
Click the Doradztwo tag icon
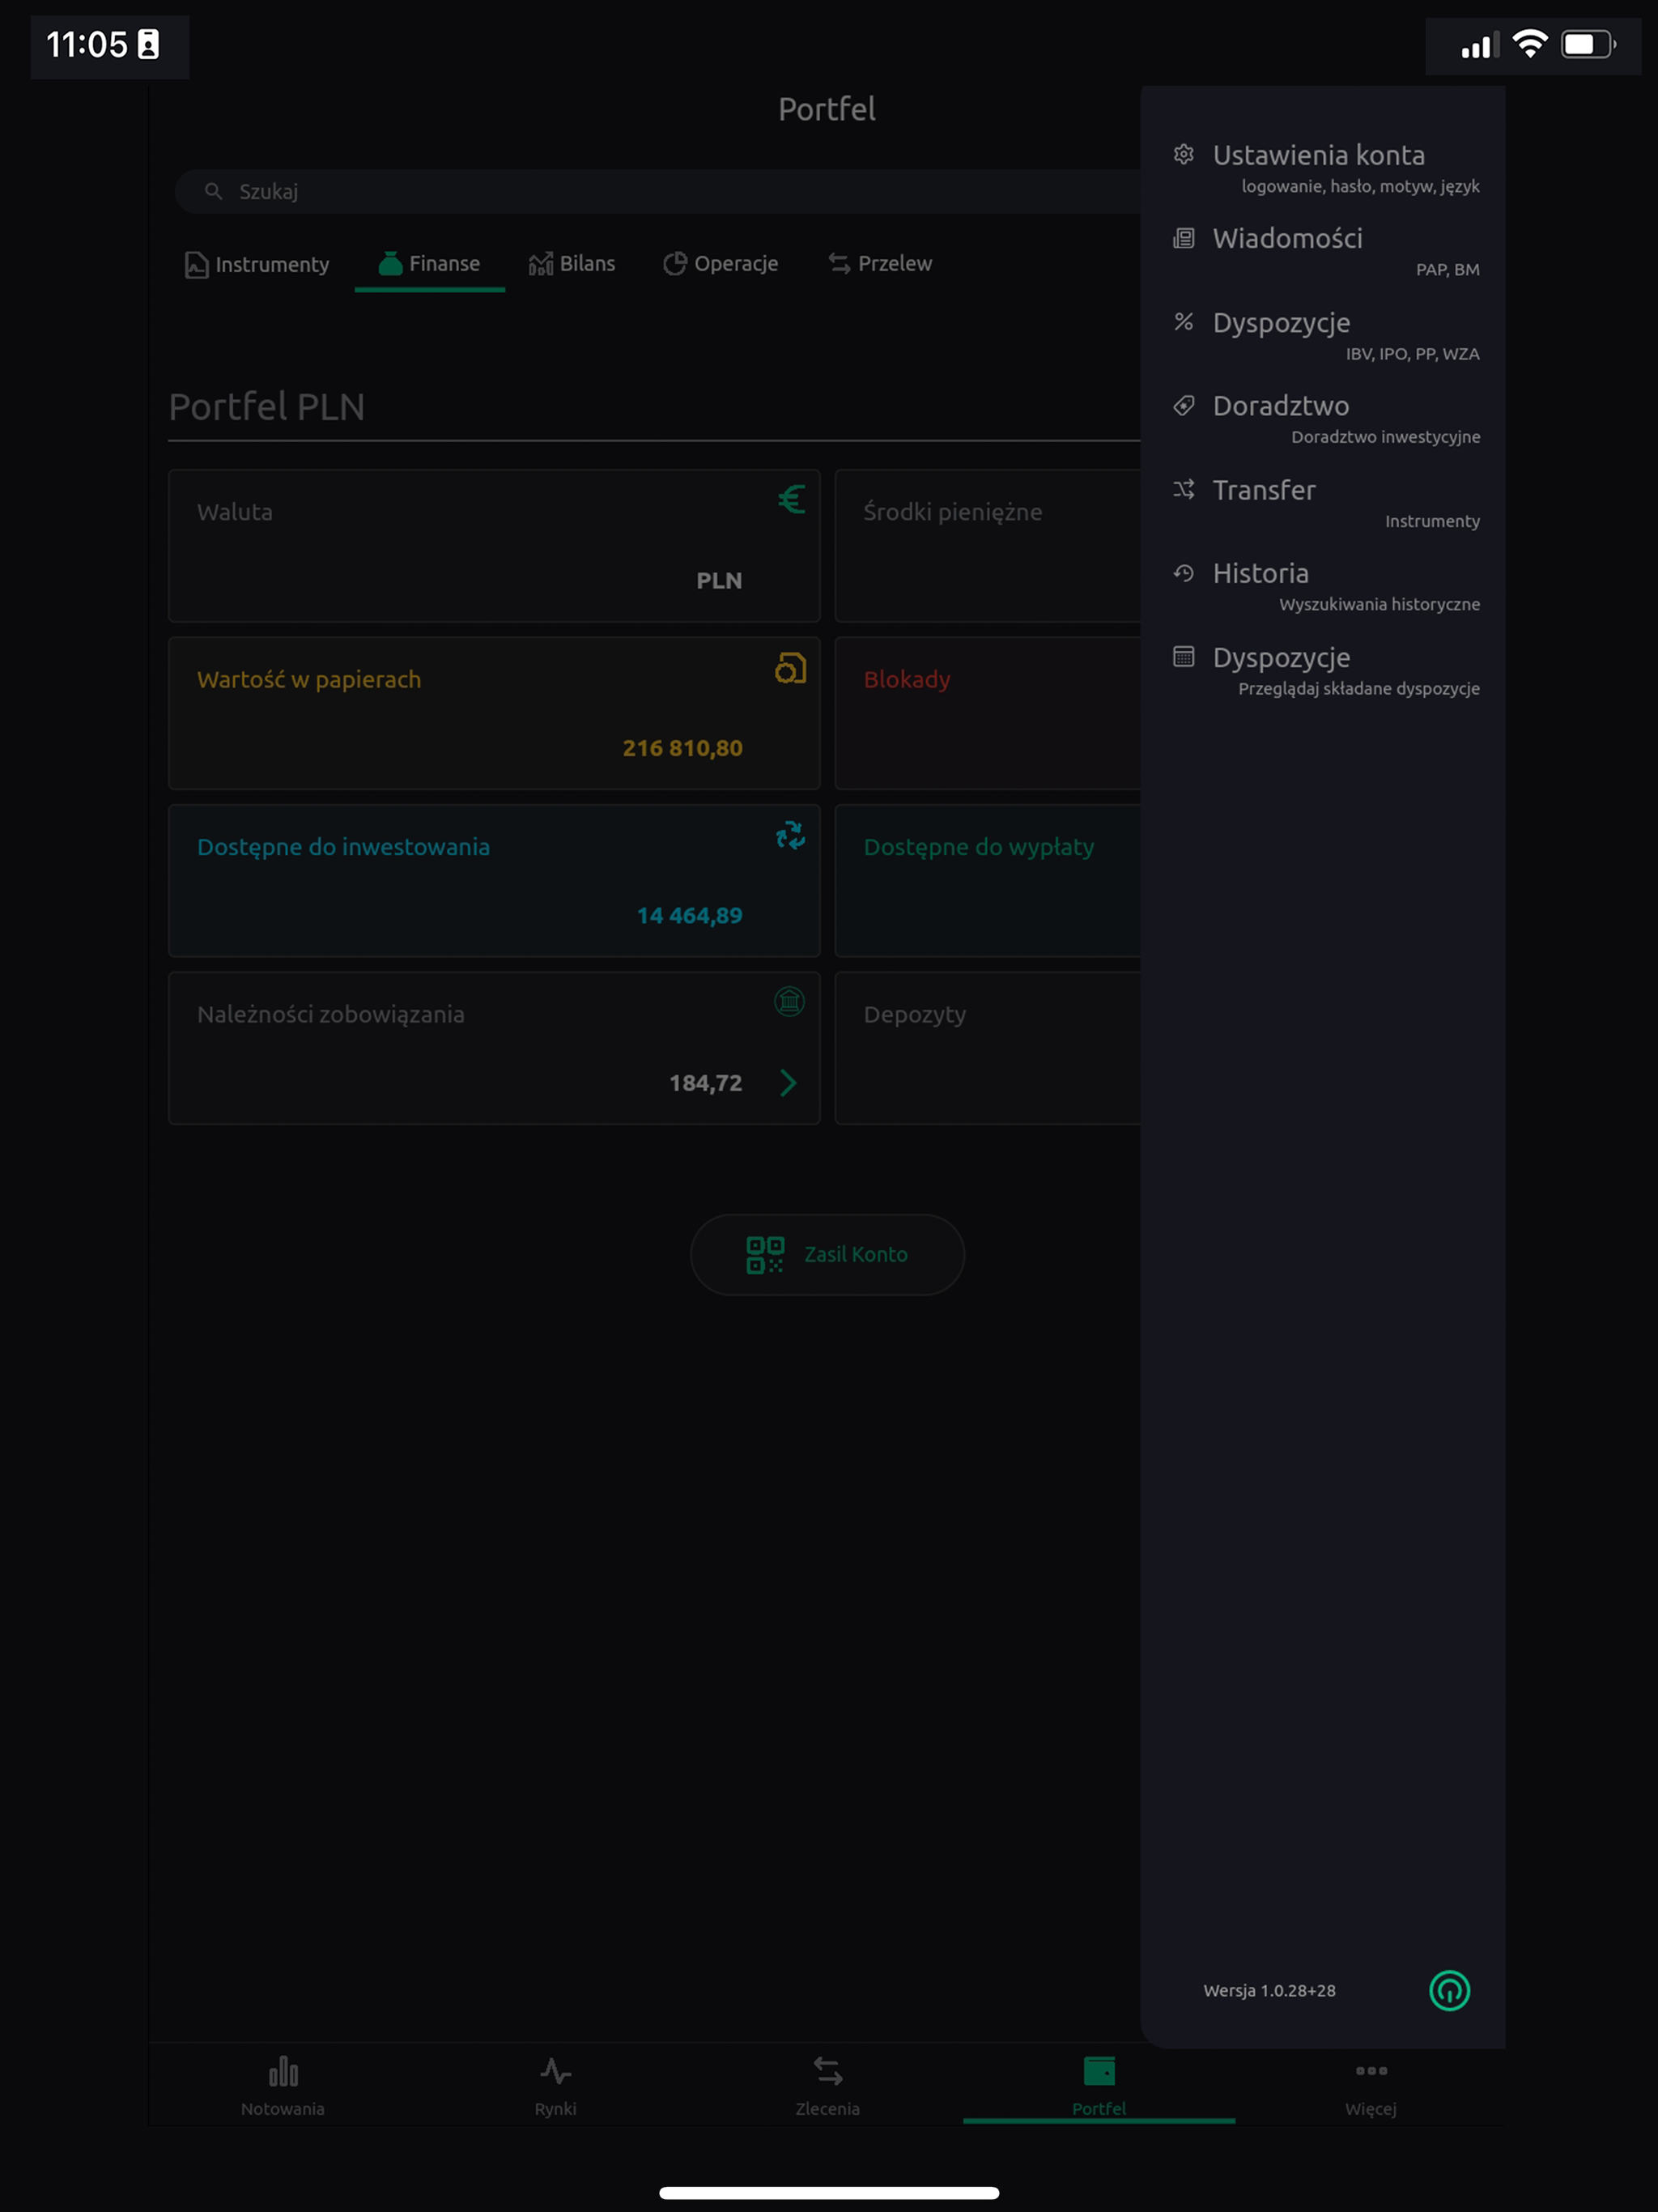point(1183,406)
